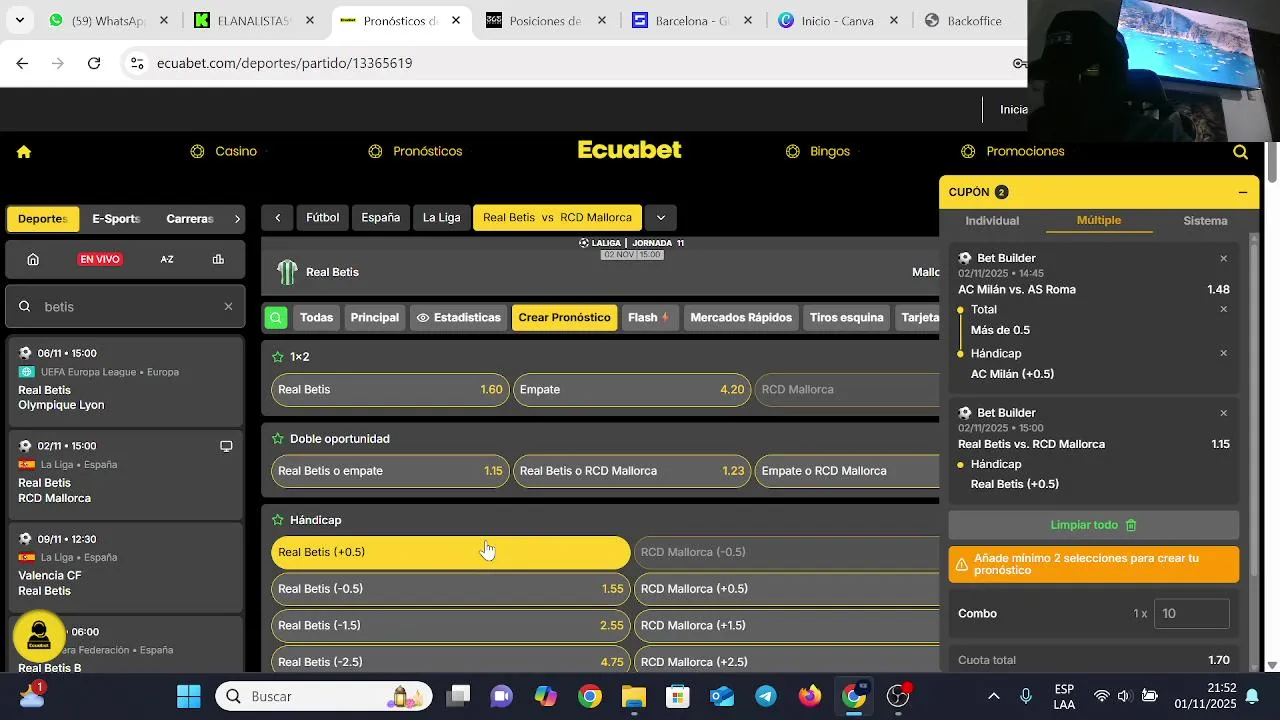1280x720 pixels.
Task: Favorite the Hándicap market star
Action: coord(278,521)
